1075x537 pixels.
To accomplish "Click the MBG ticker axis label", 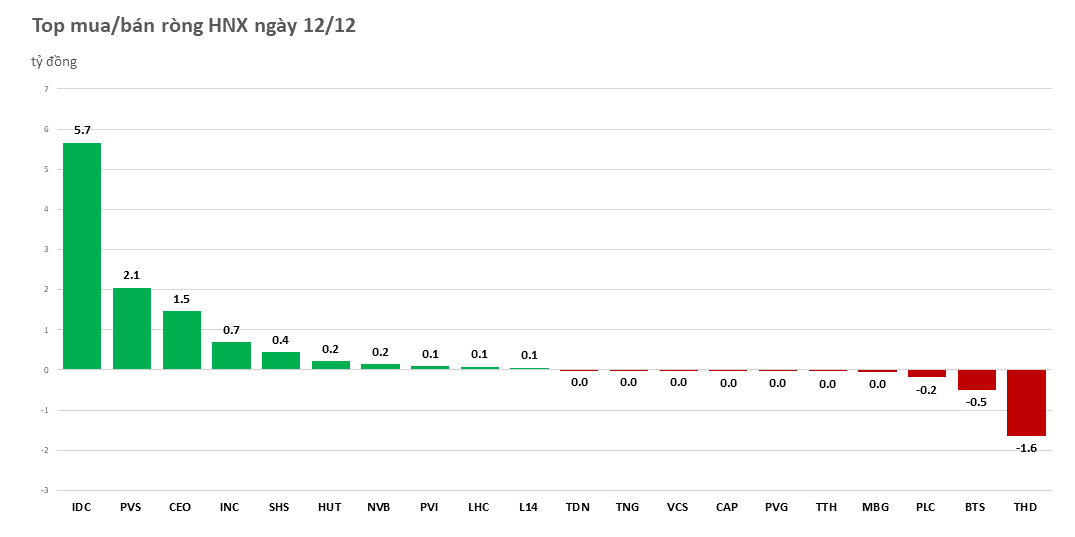I will (876, 507).
